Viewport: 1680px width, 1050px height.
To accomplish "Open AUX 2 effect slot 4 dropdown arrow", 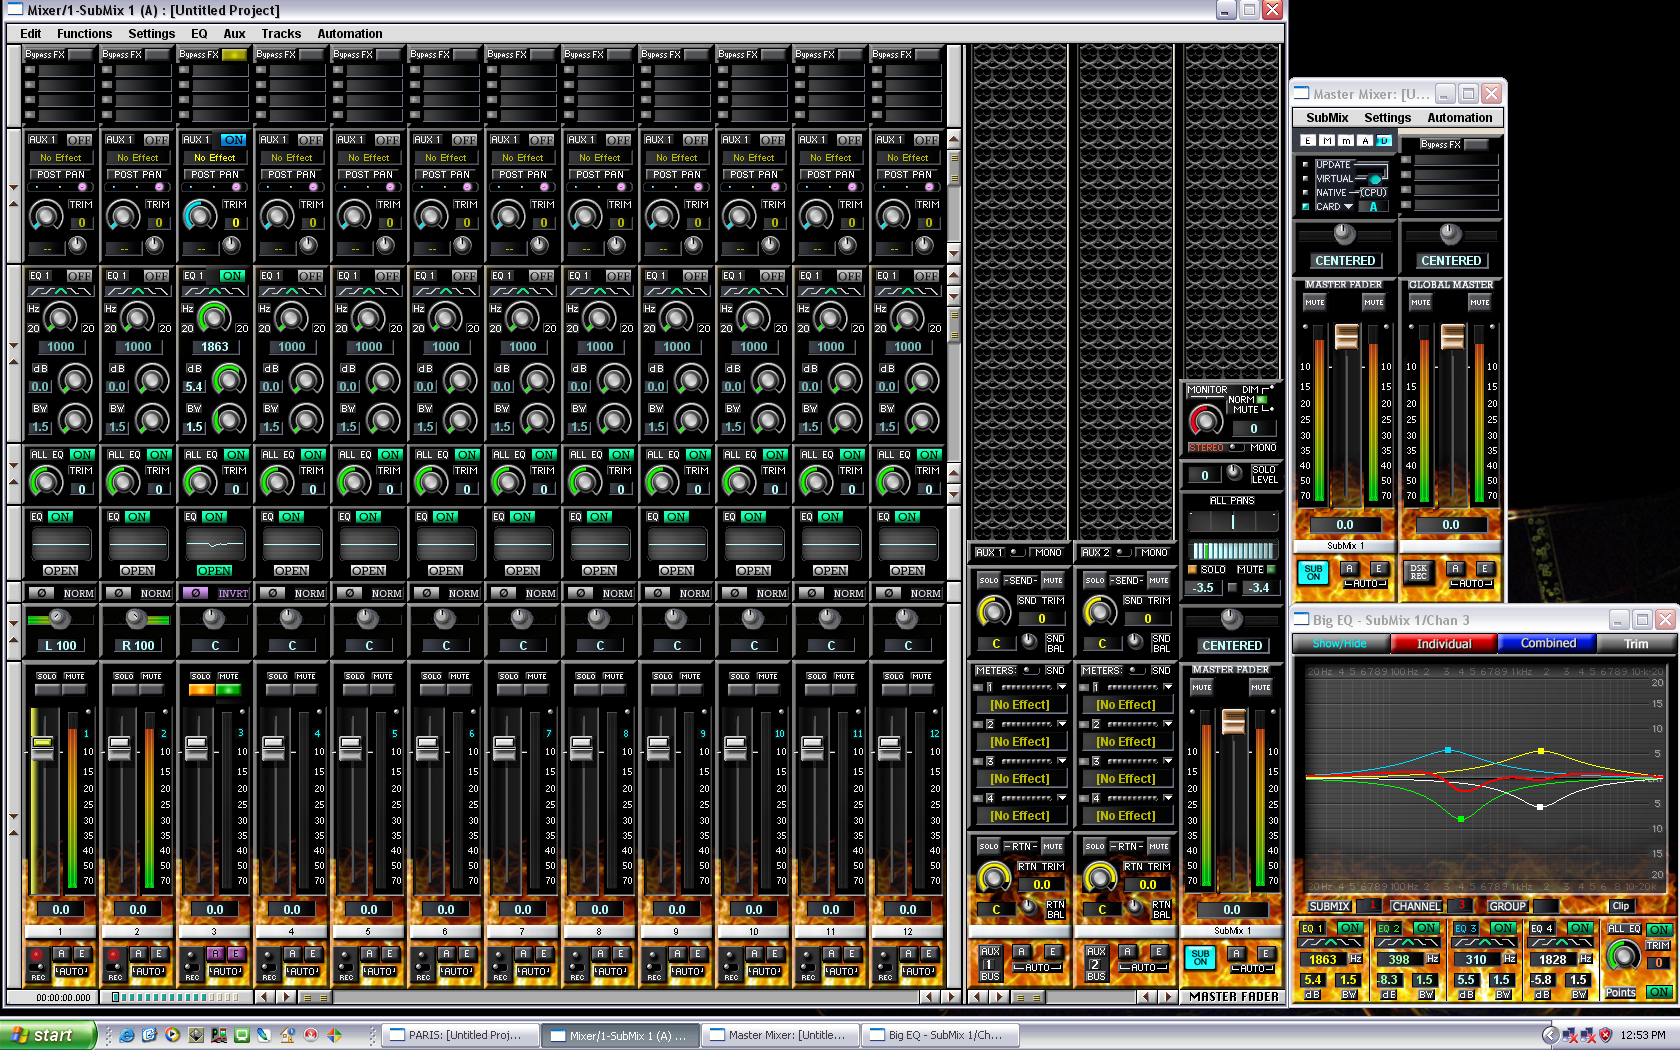I will pos(1167,798).
